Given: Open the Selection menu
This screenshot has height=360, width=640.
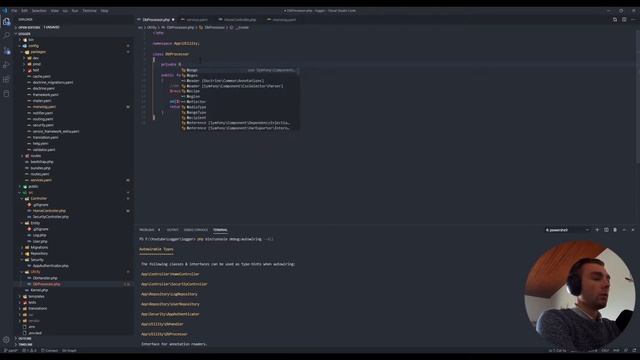Looking at the screenshot, I should click(39, 11).
